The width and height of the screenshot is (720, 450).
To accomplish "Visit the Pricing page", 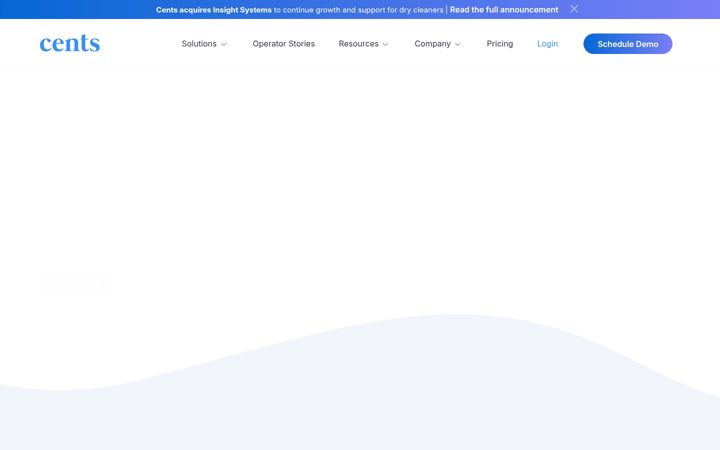I will [500, 44].
